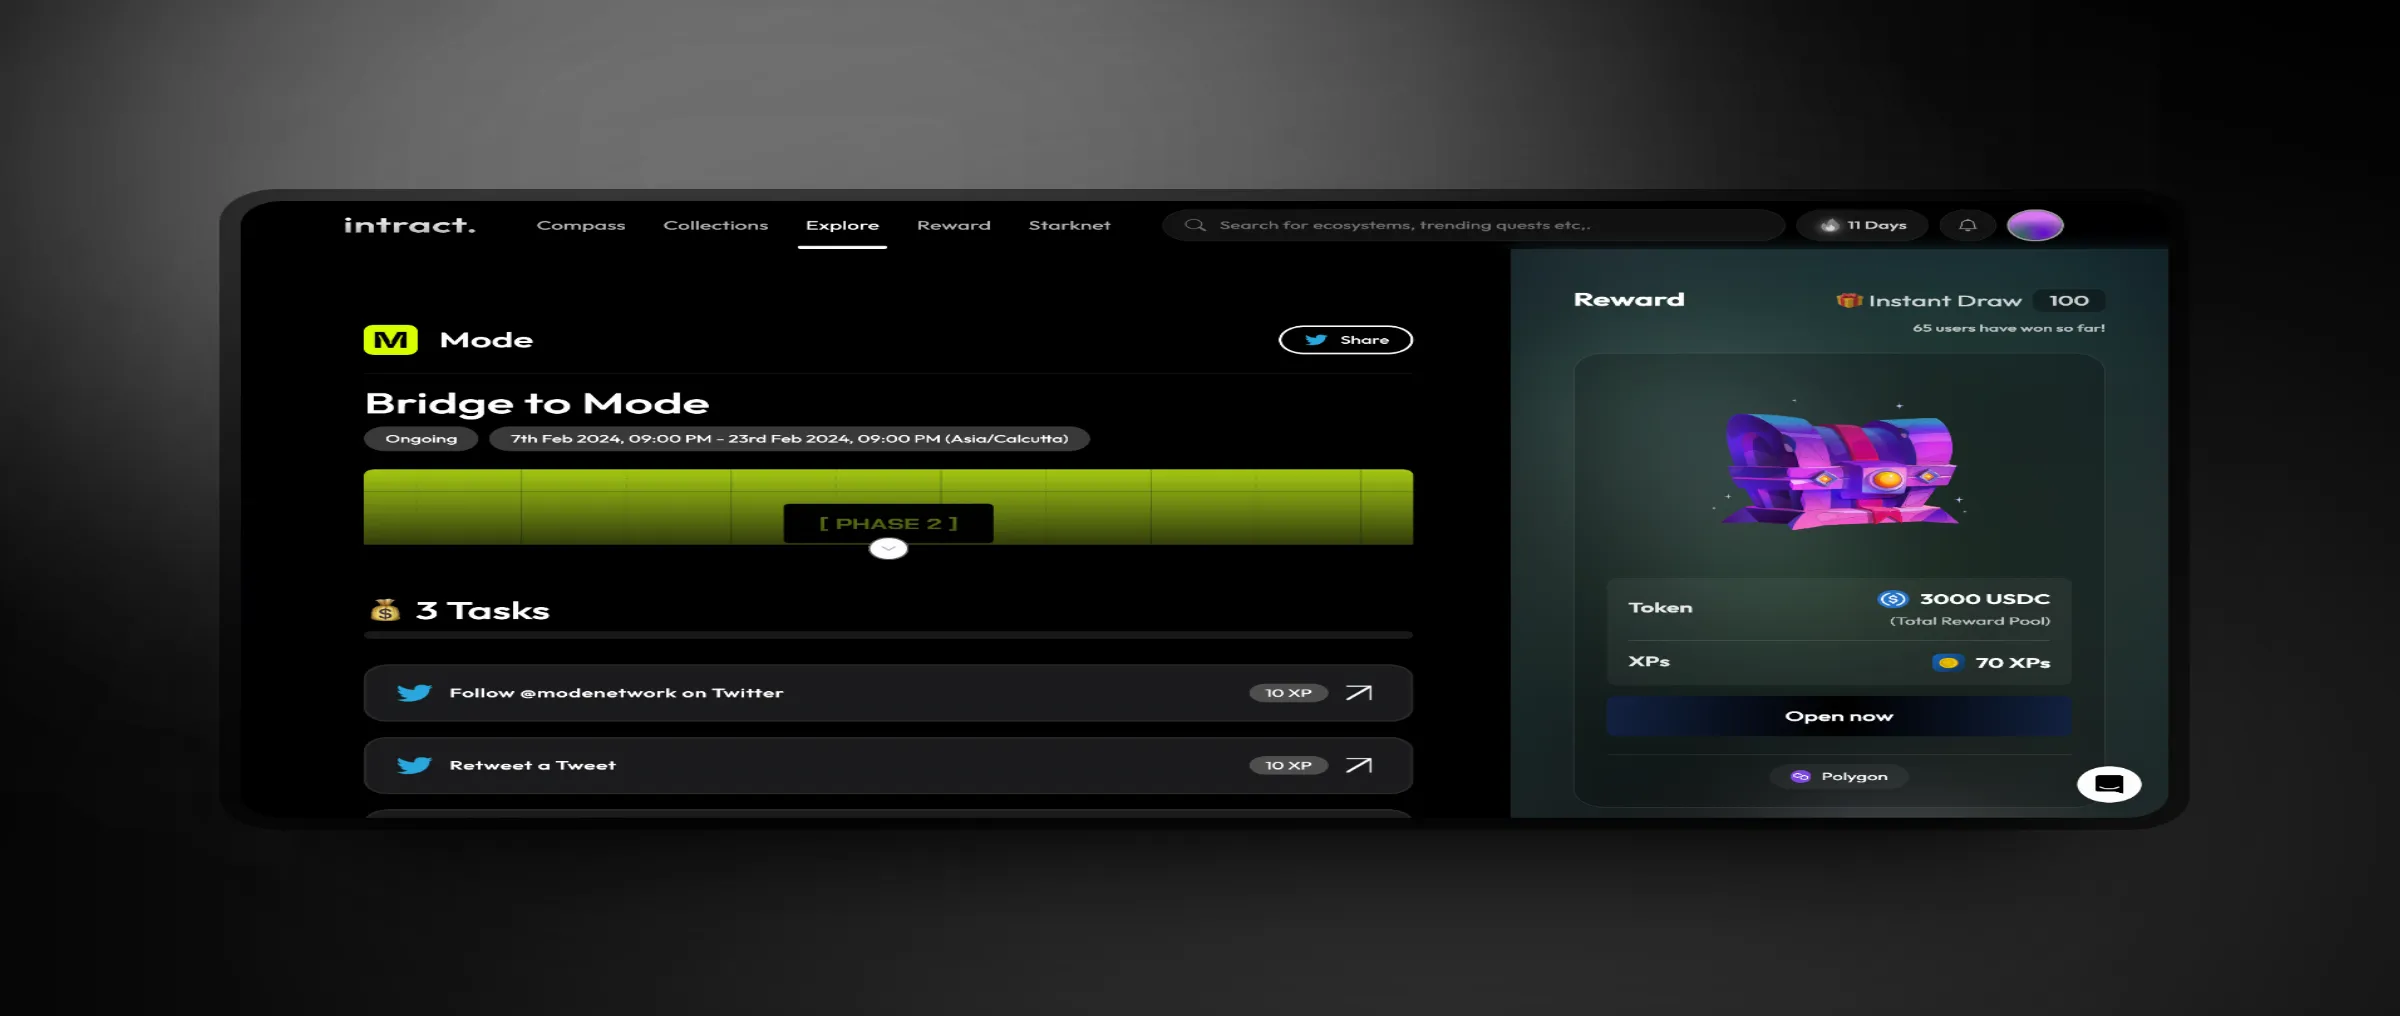Click the 10 XP badge on the Retweet task

(1288, 765)
